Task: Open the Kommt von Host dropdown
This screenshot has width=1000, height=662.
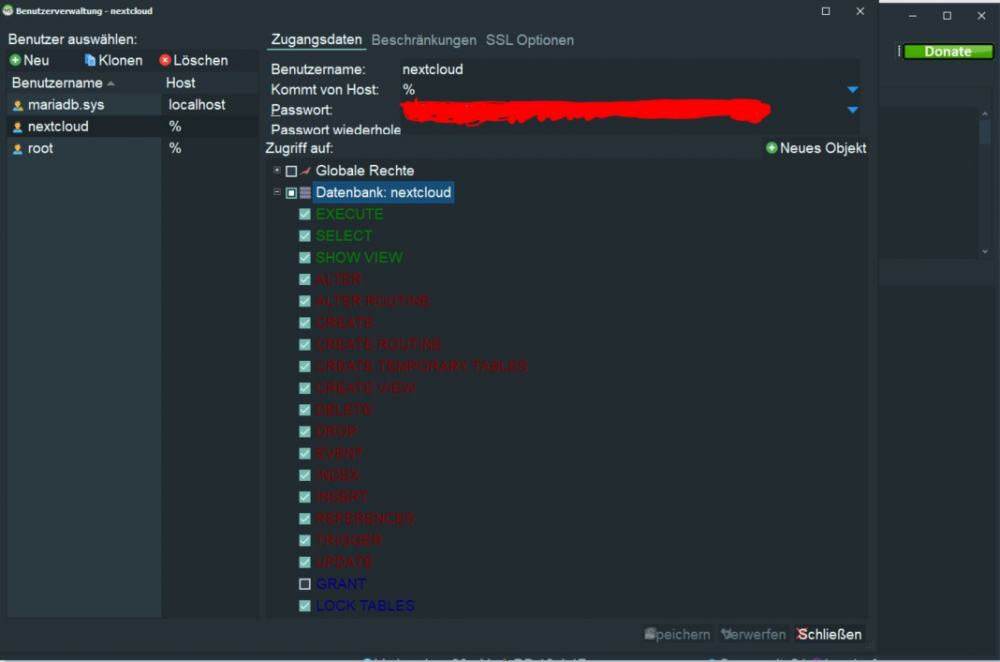Action: coord(853,89)
